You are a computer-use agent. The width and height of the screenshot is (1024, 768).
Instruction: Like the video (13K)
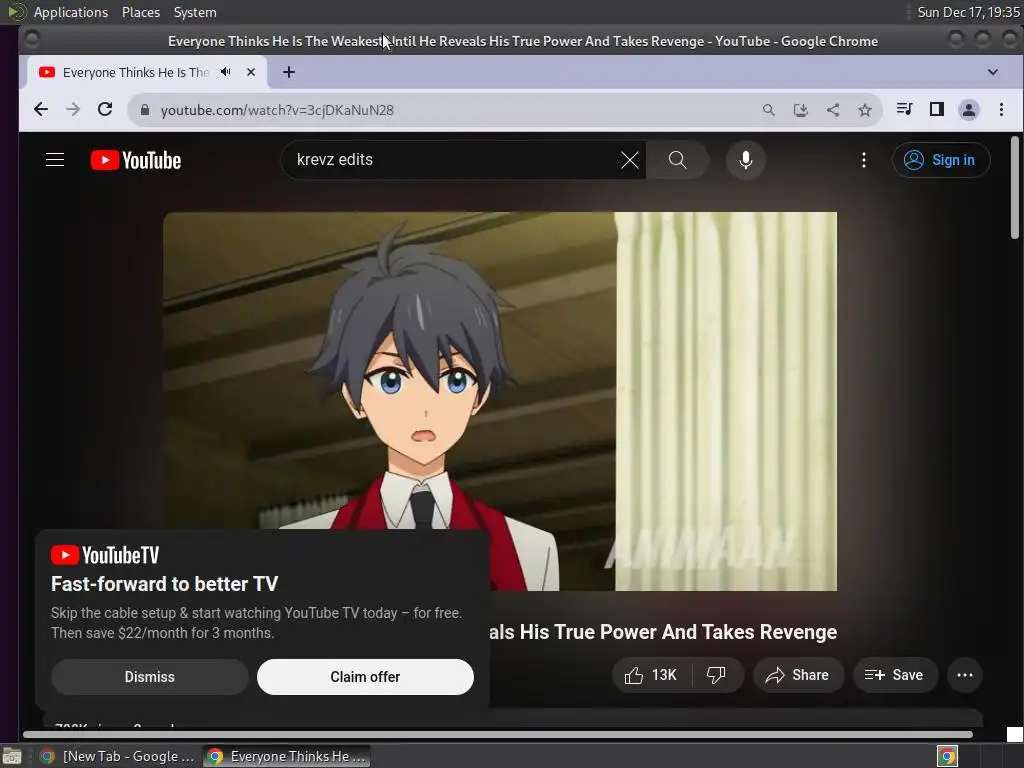651,675
